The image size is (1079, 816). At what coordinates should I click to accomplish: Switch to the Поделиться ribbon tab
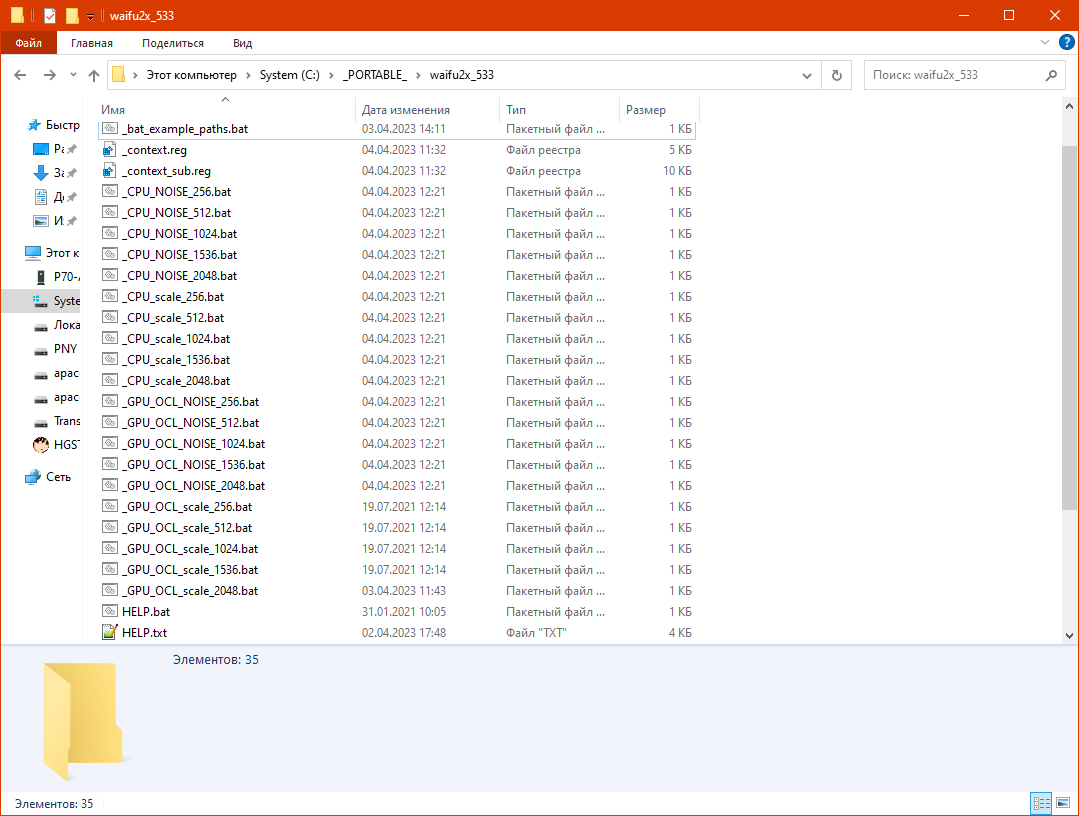(173, 43)
